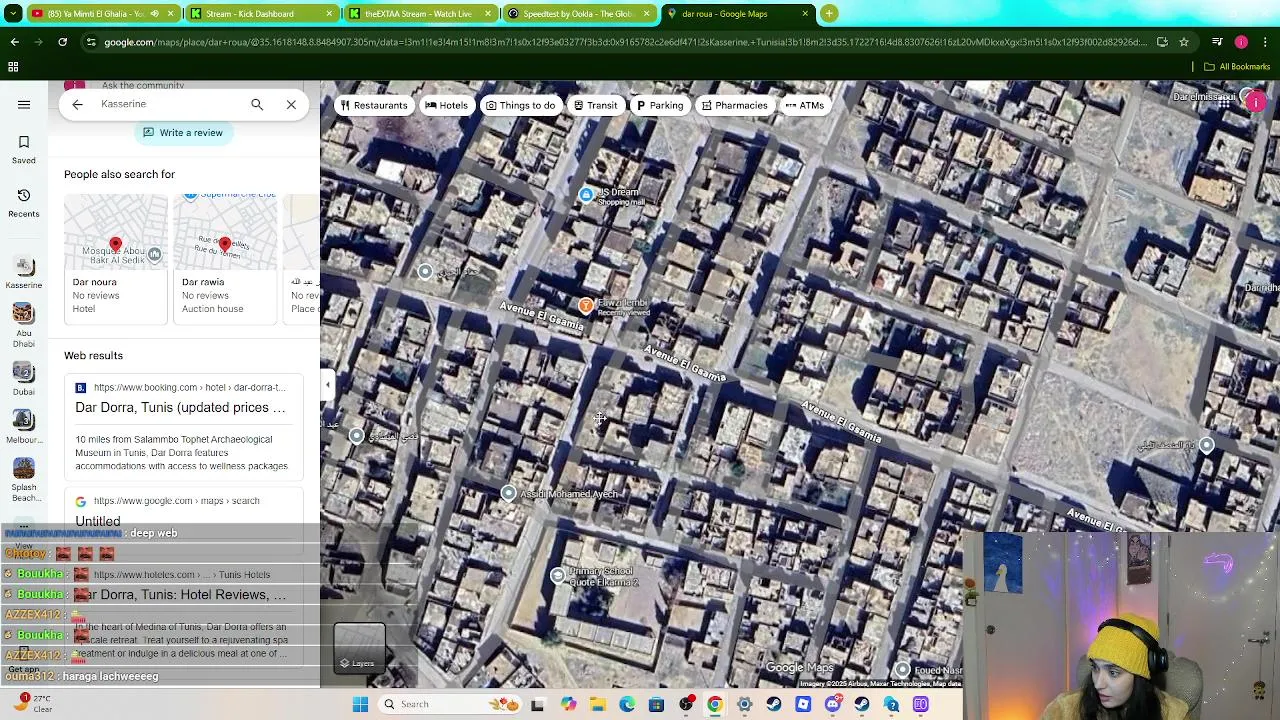
Task: Open Chrome three-dot menu
Action: click(1266, 42)
